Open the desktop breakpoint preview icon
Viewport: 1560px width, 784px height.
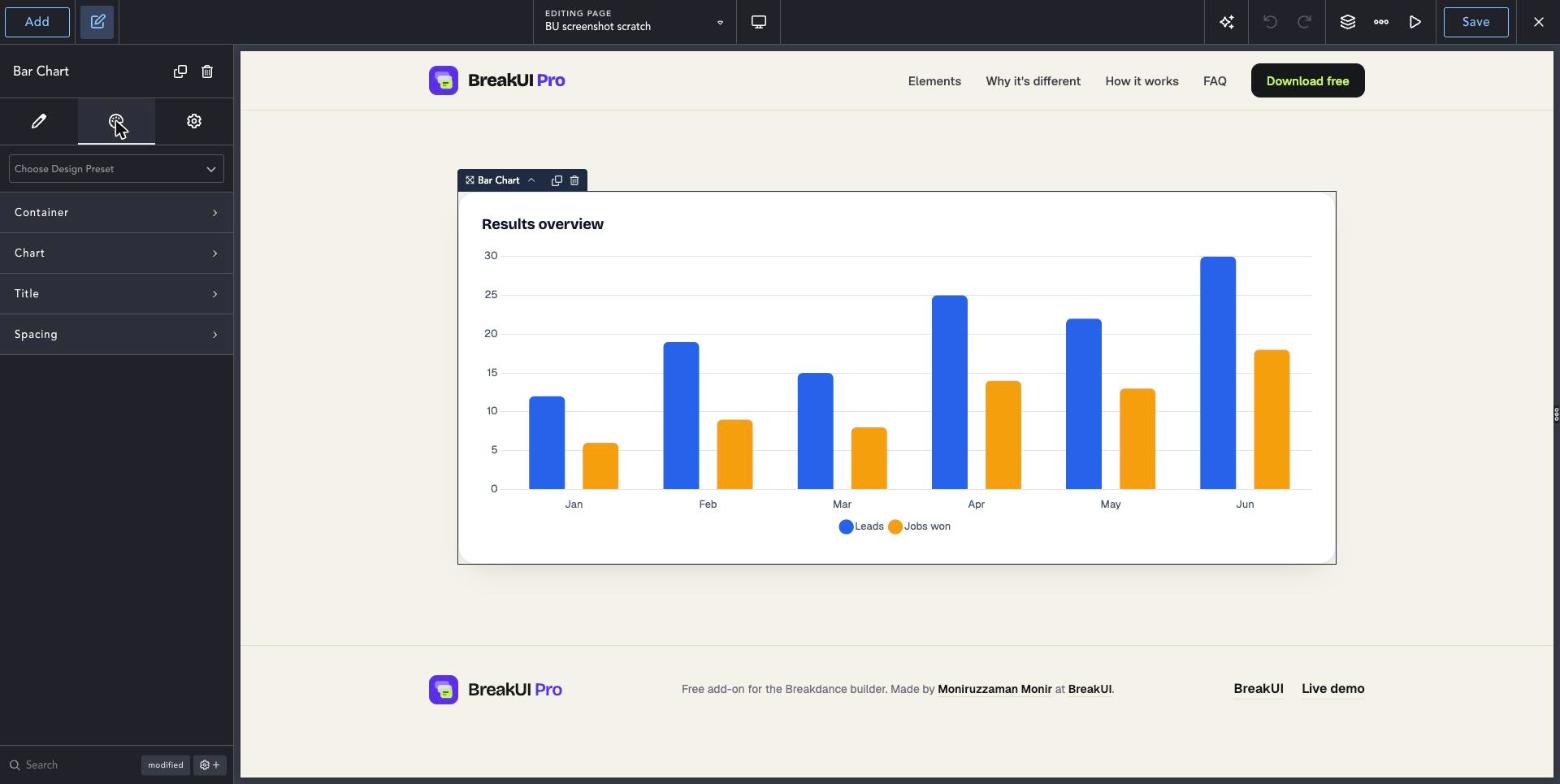(759, 22)
